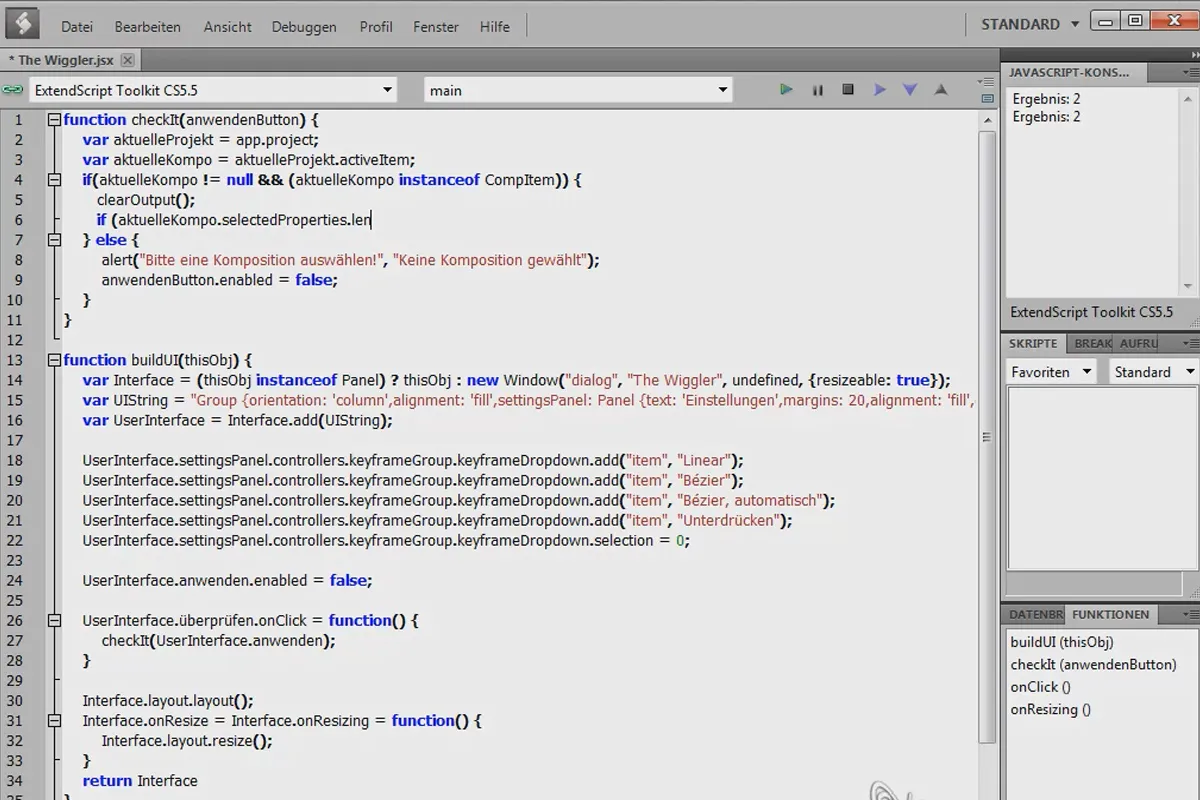Collapse the else block on line 7
Screen dimensions: 1200x800
54,240
